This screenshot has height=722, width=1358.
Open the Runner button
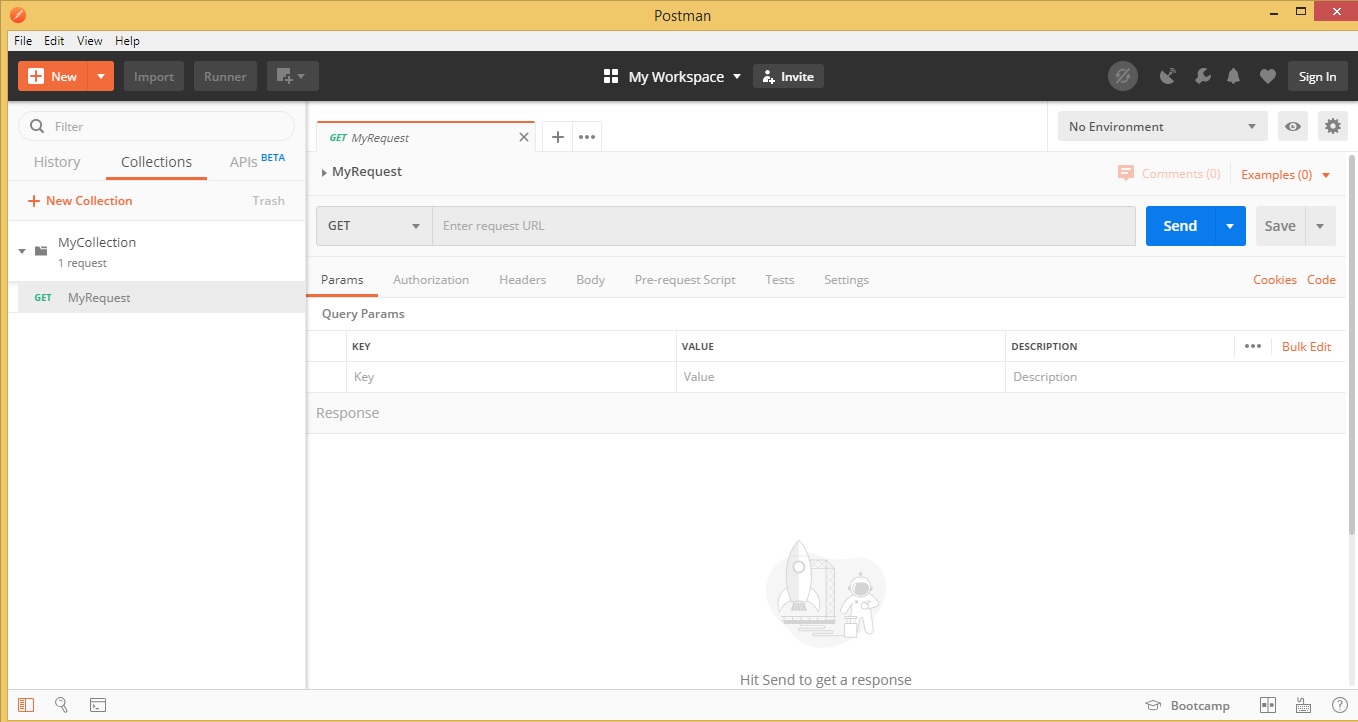coord(225,76)
